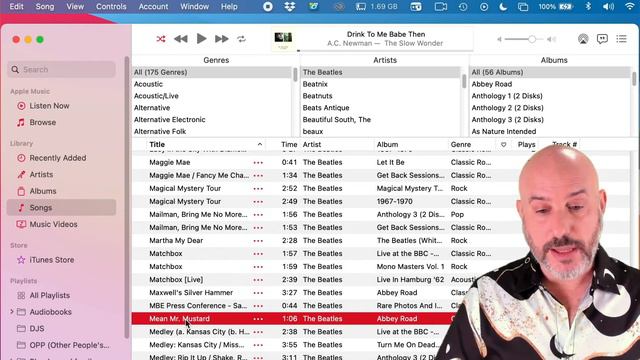
Task: Open the Controls menu
Action: (x=111, y=7)
